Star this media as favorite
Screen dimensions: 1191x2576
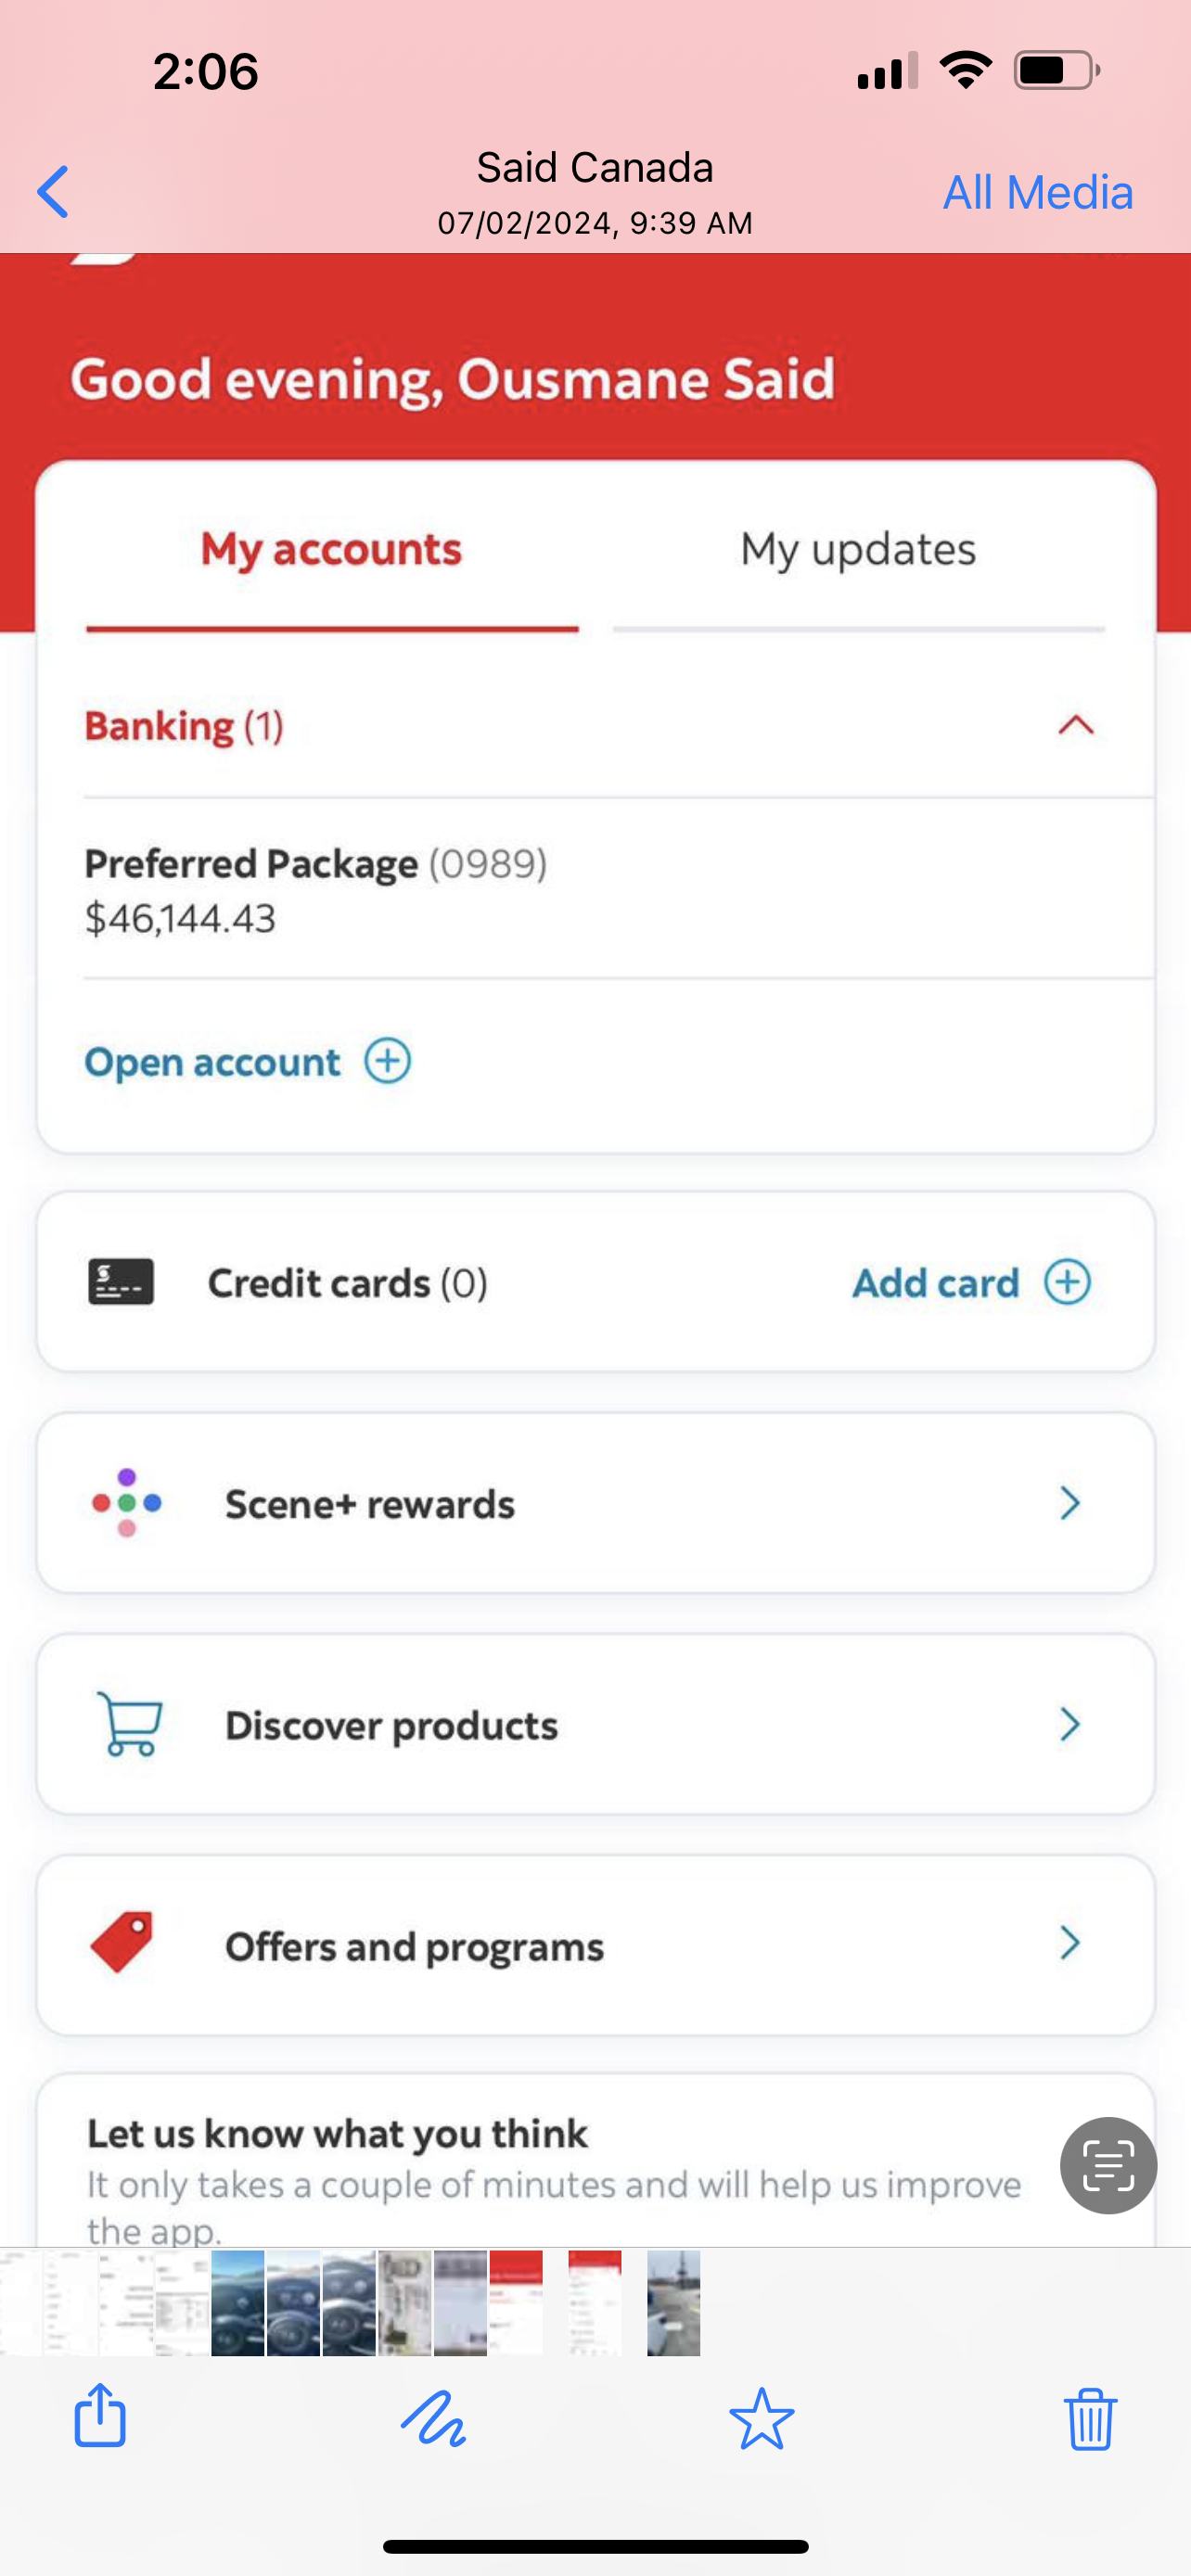[761, 2418]
